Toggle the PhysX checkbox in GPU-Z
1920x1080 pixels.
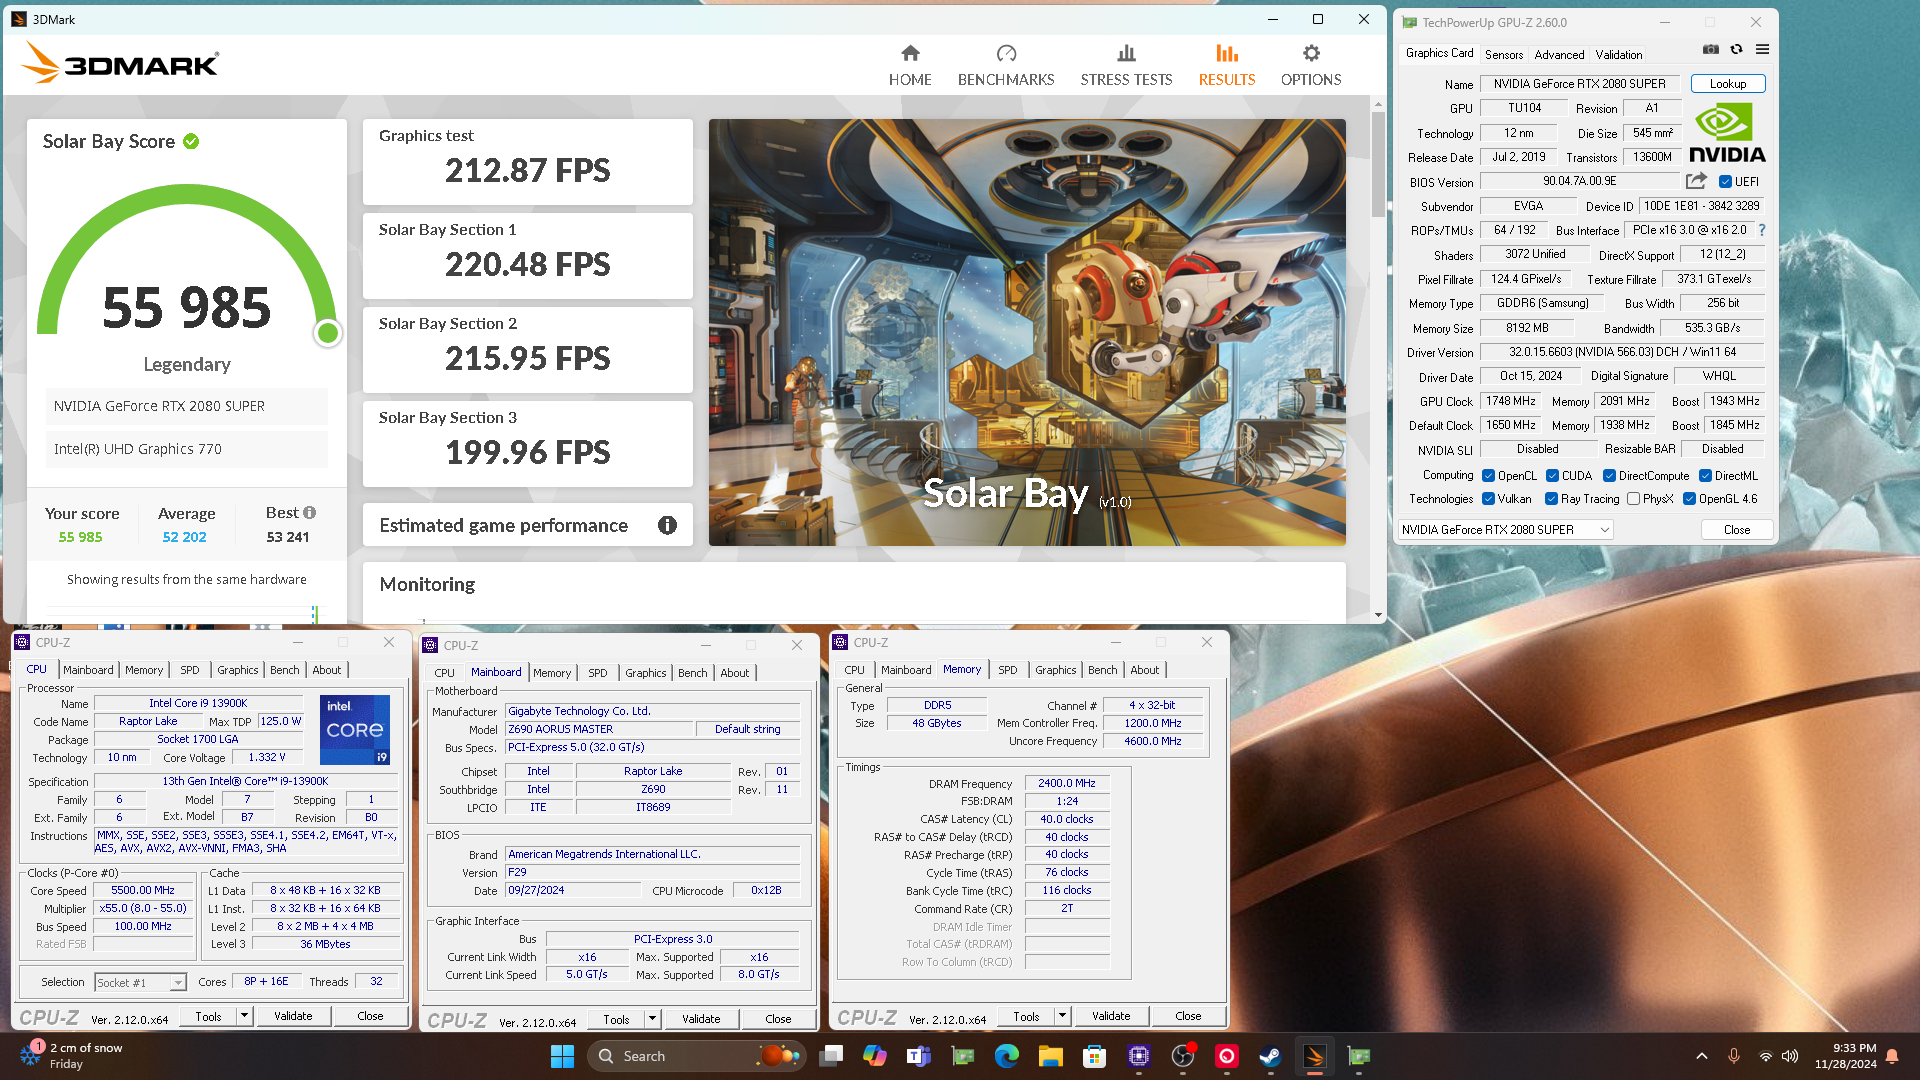1633,499
